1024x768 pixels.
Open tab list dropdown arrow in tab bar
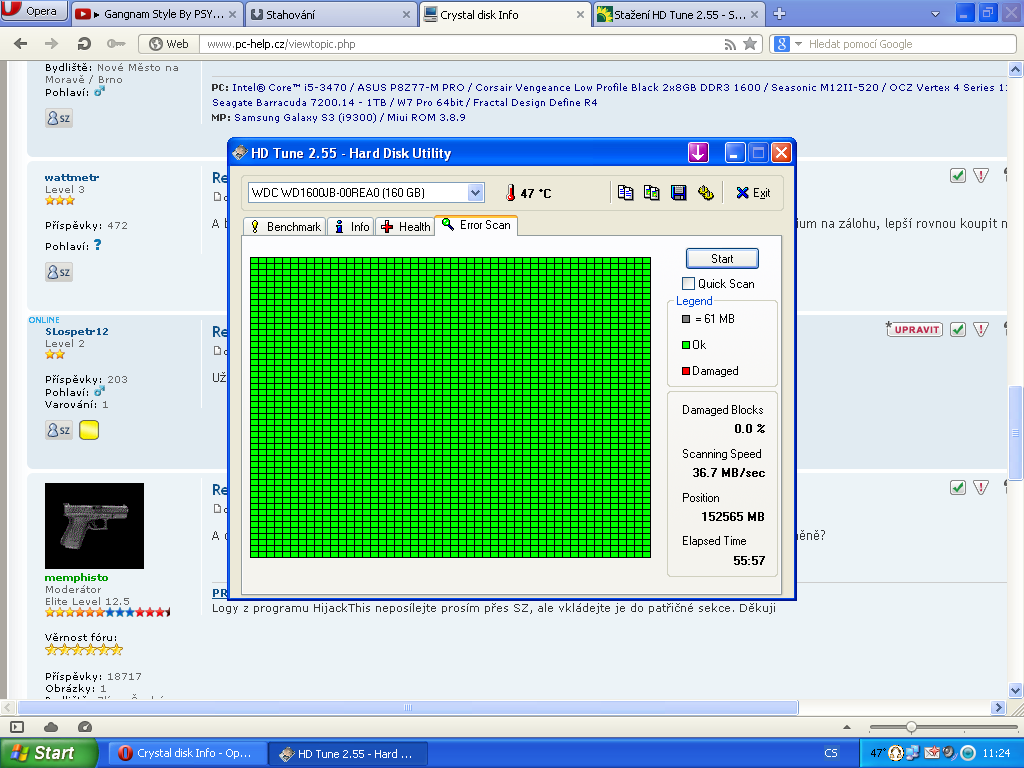pos(935,14)
